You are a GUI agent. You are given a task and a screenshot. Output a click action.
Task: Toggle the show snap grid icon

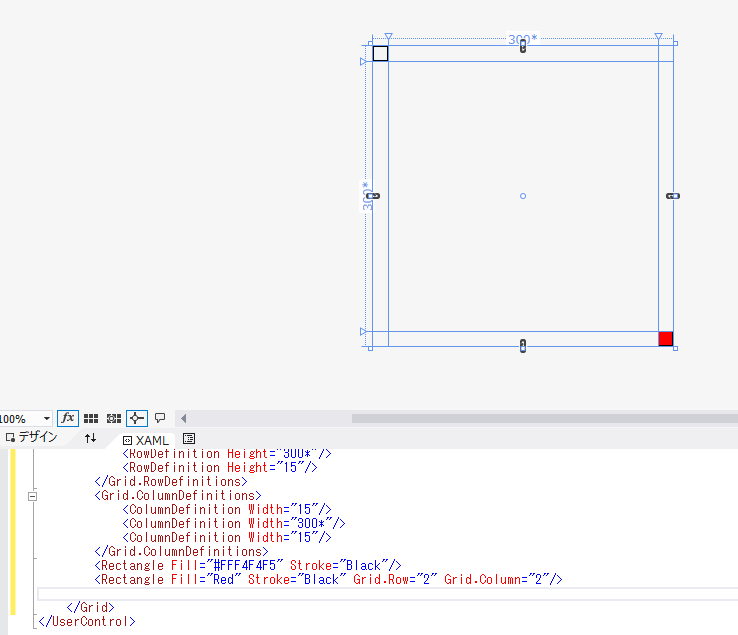tap(91, 418)
